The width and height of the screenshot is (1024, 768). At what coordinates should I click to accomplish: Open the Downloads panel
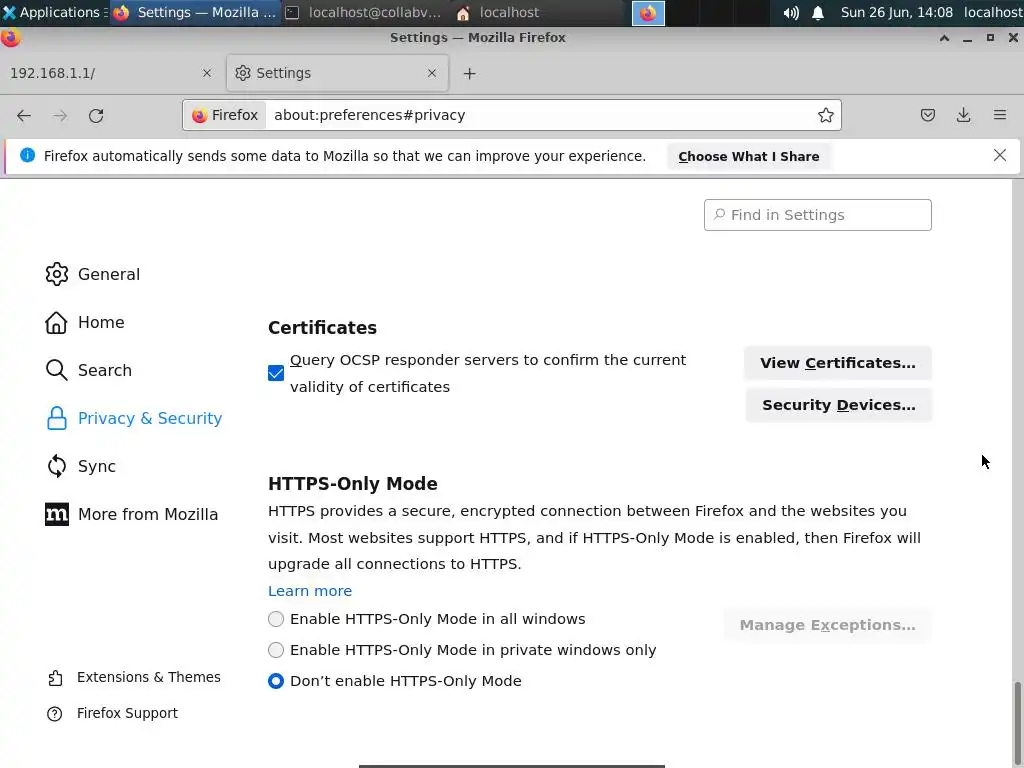click(x=964, y=115)
